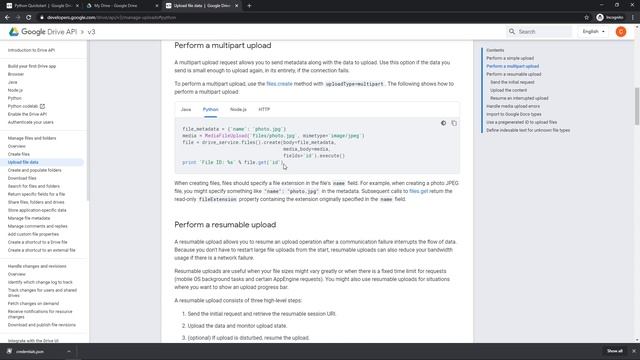Close the downloads bar
Viewport: 640px width, 360px height.
click(x=633, y=351)
